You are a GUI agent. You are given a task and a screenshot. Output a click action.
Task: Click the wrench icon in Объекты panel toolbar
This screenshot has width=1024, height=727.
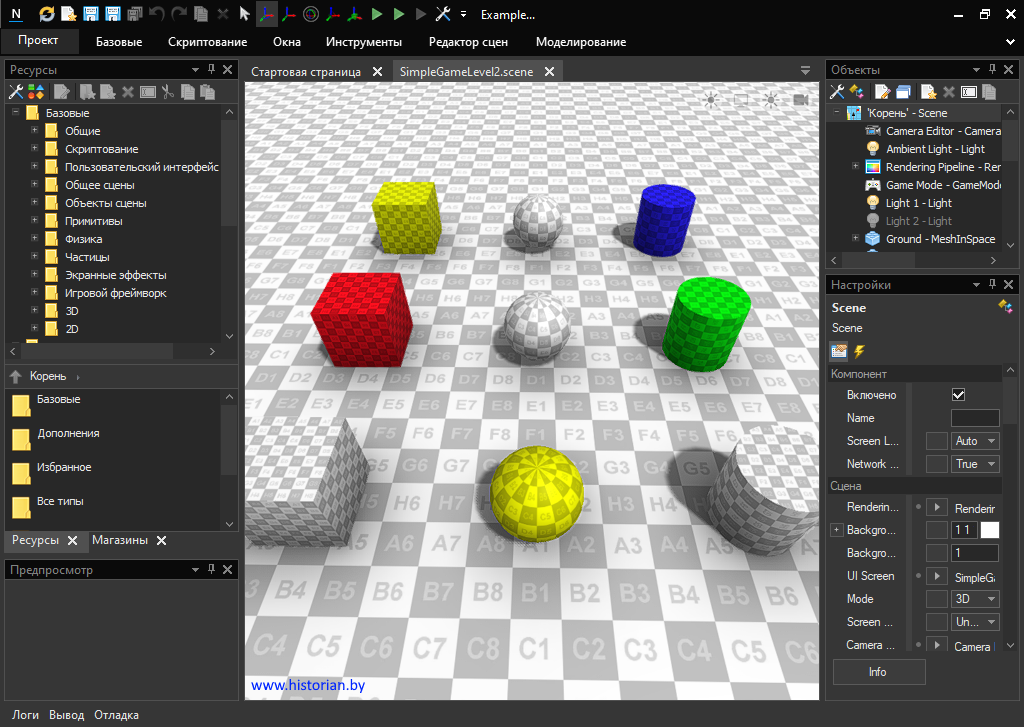pos(838,92)
